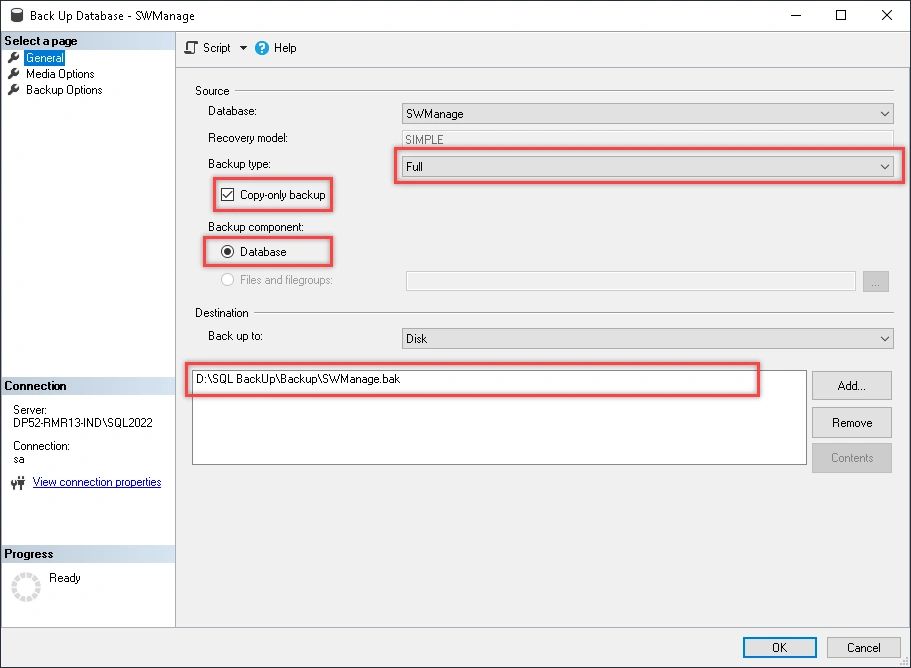
Task: Open the Backup type dropdown
Action: (884, 167)
